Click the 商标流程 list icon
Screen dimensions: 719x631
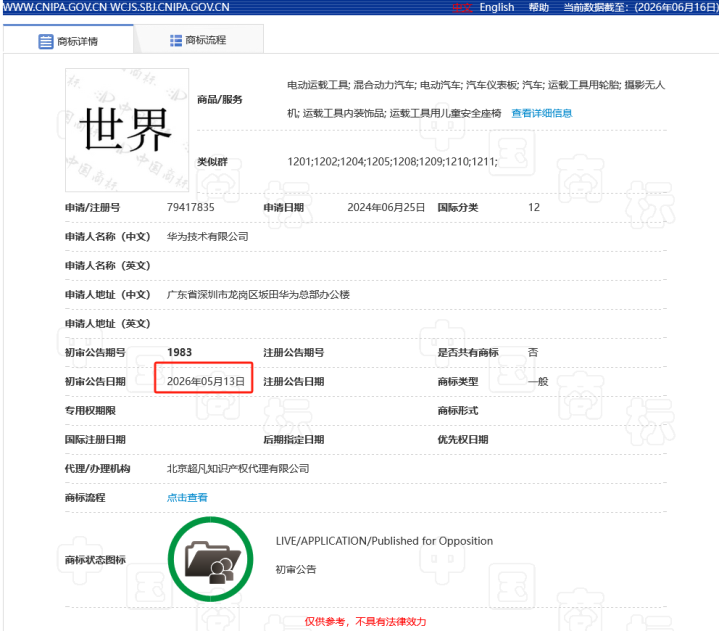pyautogui.click(x=176, y=40)
